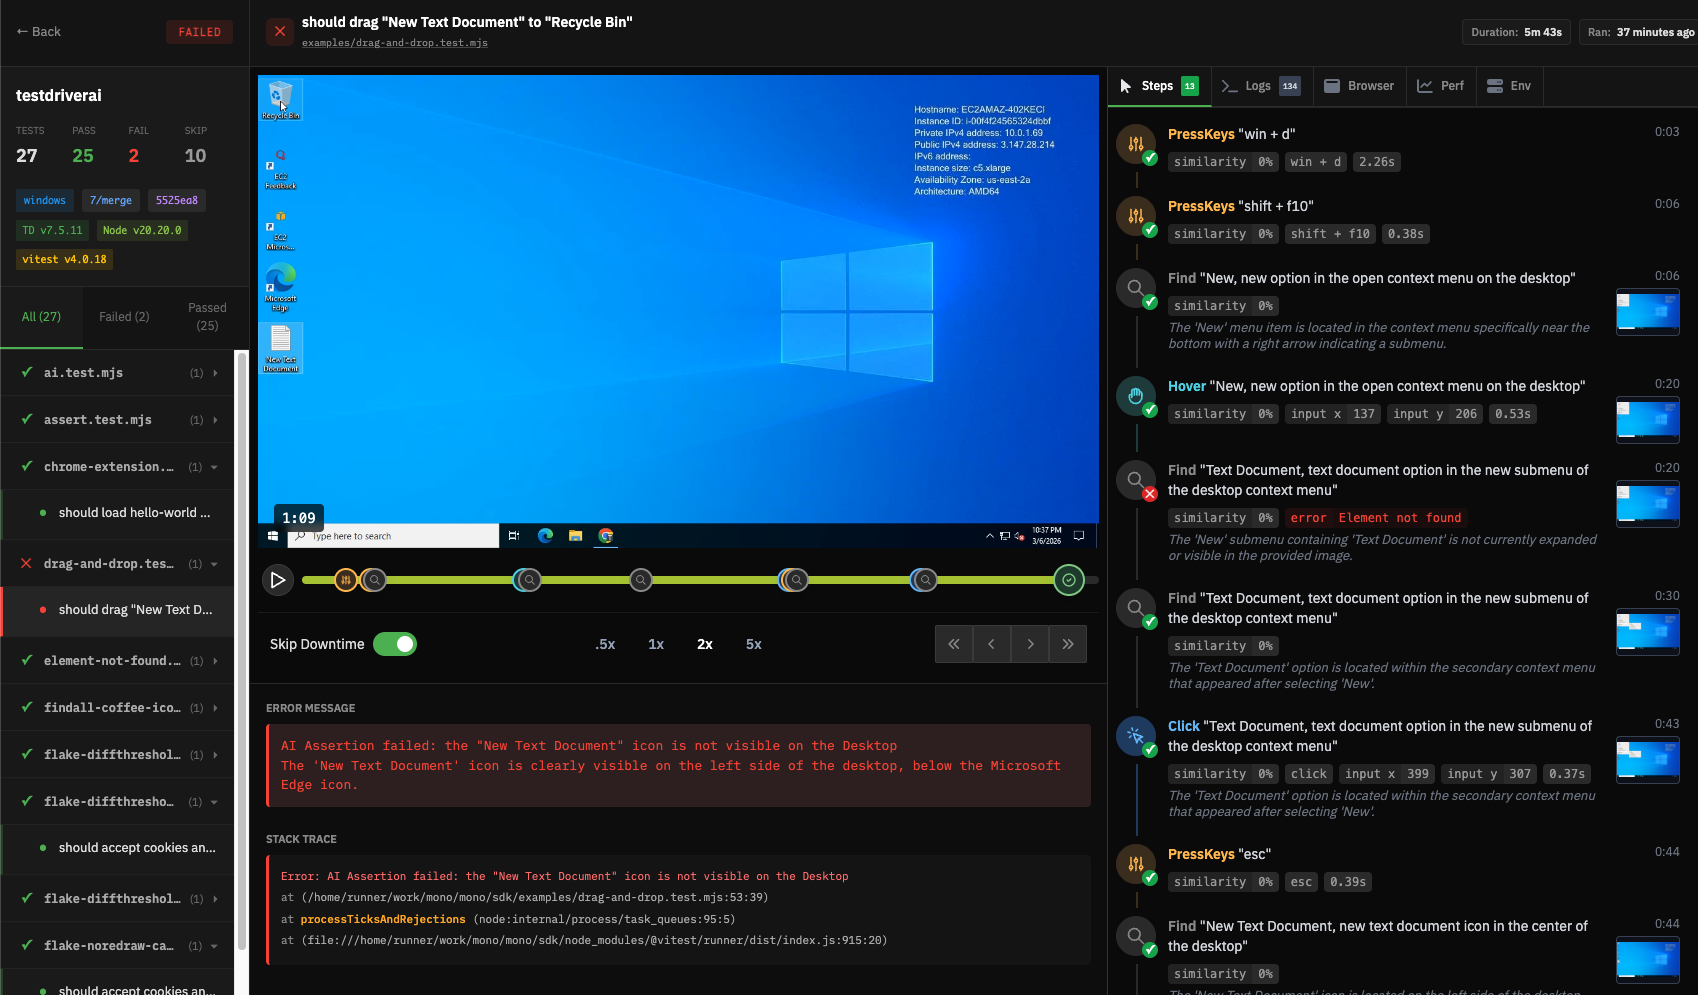Click the Env tab icon
This screenshot has height=995, width=1698.
pos(1495,85)
